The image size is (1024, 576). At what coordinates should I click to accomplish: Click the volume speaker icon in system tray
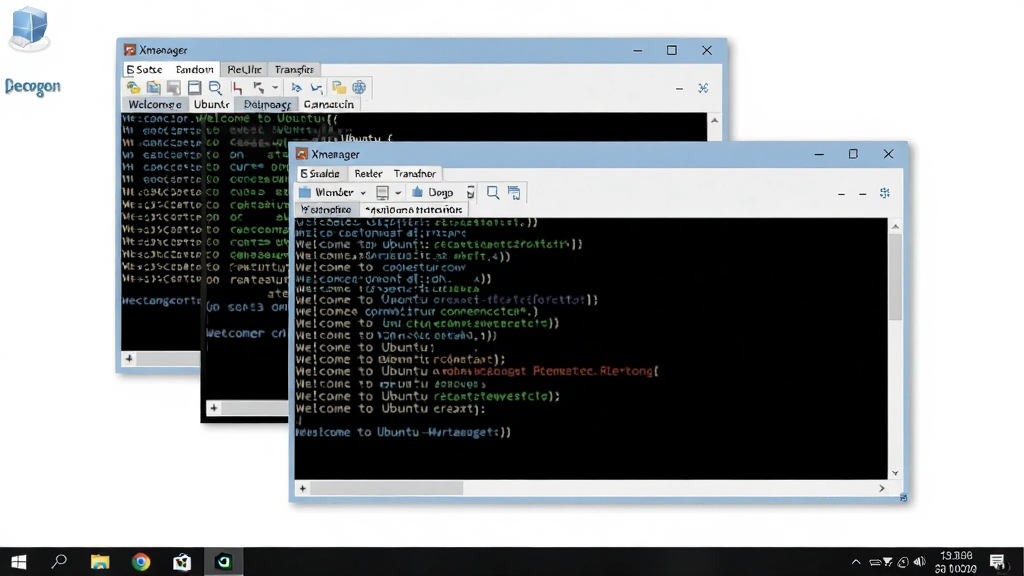coord(920,562)
